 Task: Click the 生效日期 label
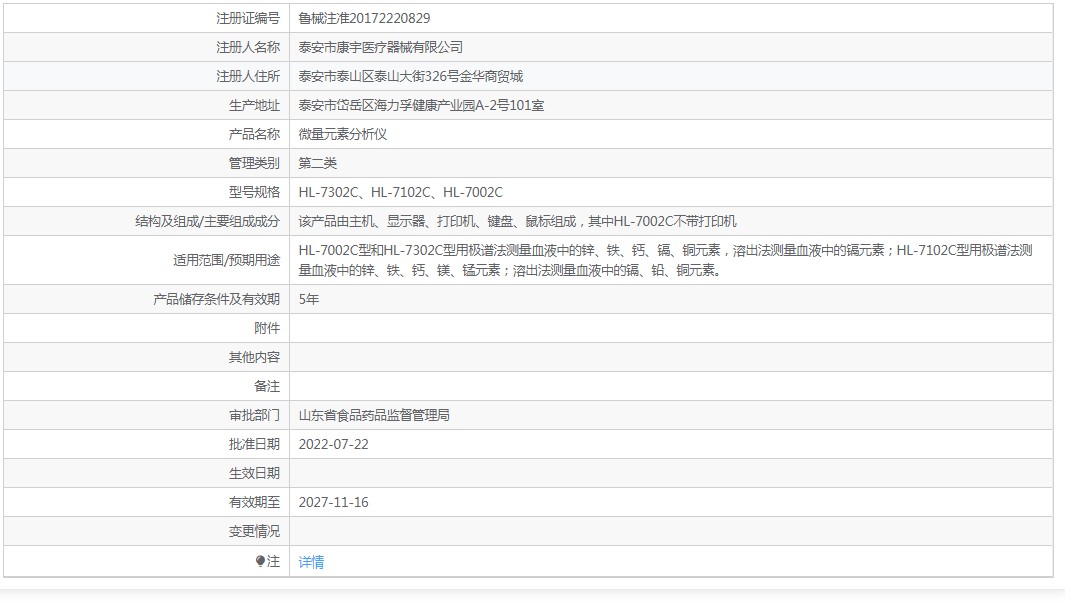[254, 473]
